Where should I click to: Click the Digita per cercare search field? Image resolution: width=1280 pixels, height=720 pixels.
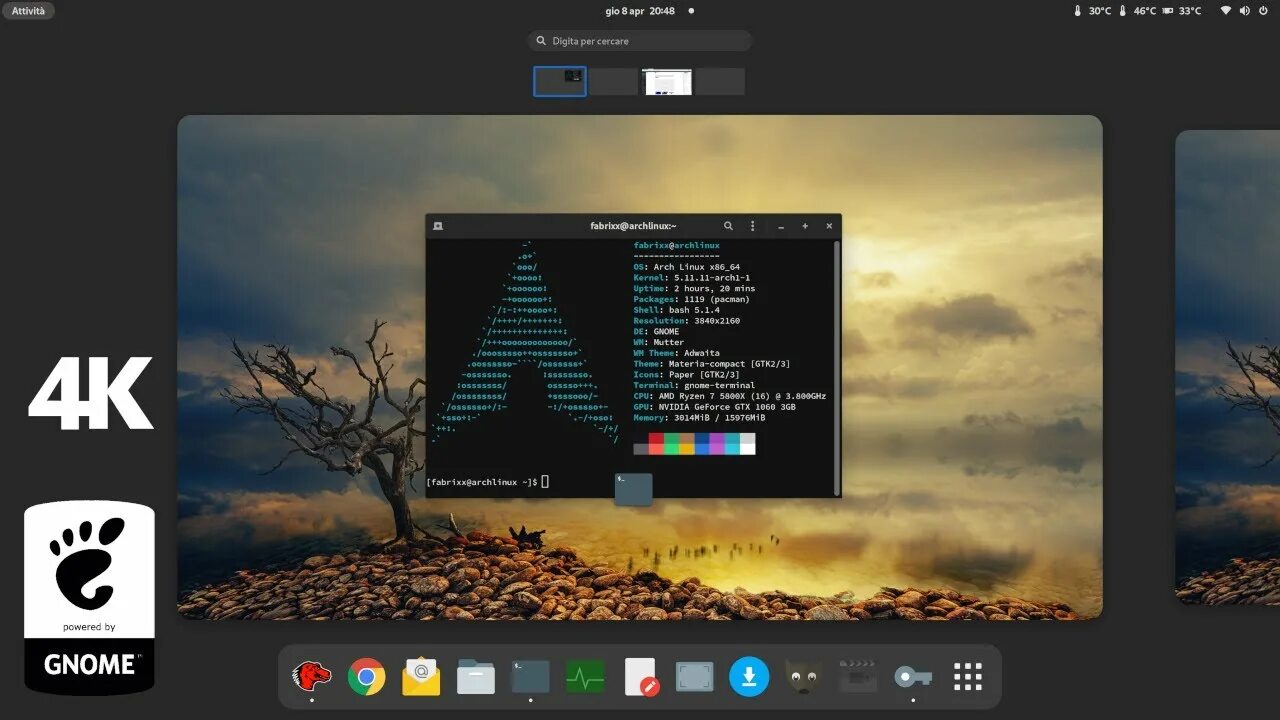640,41
